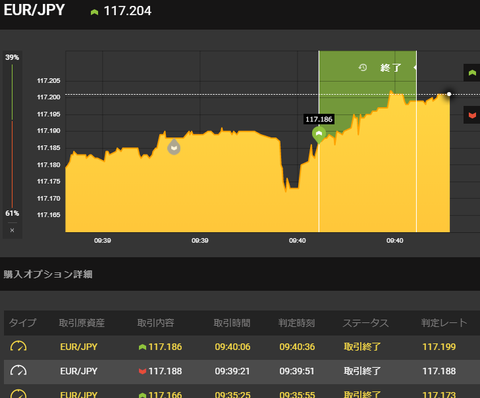Click the small arrow right of 終了 label
The width and height of the screenshot is (480, 398).
[x=415, y=68]
